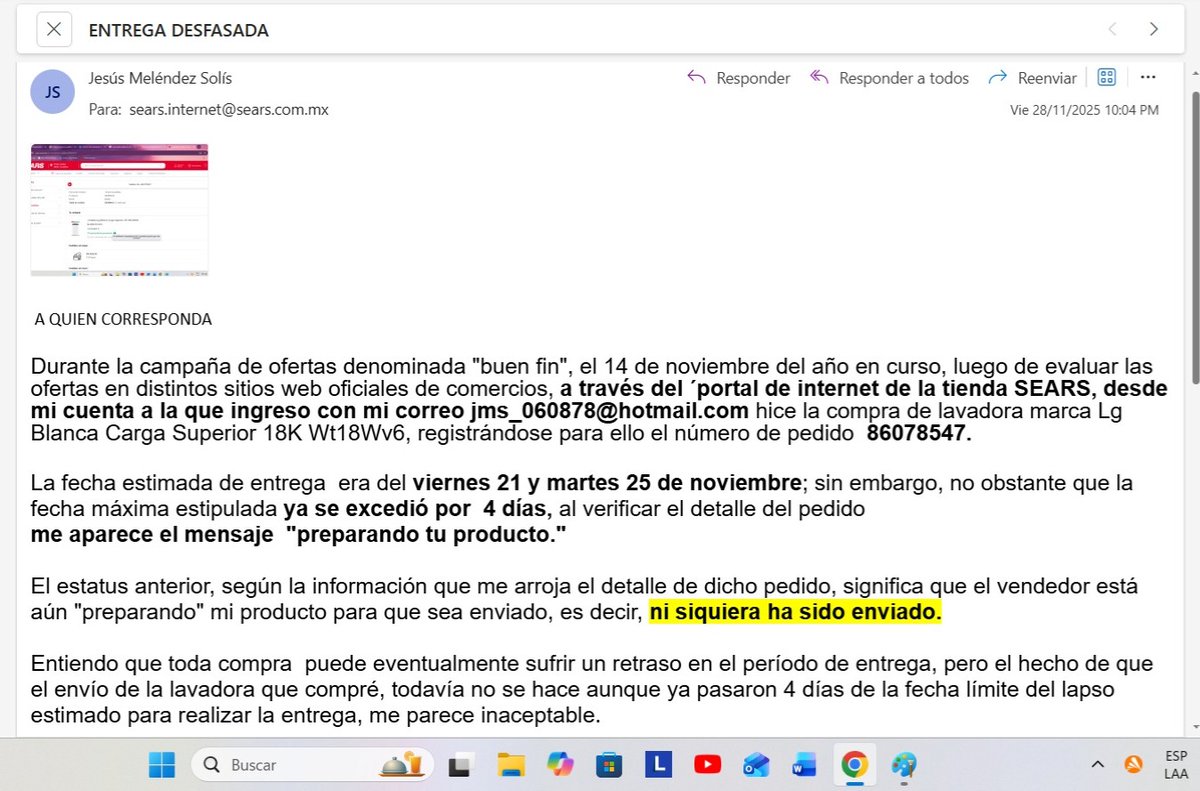Click the Responder button
Image resolution: width=1200 pixels, height=791 pixels.
738,78
